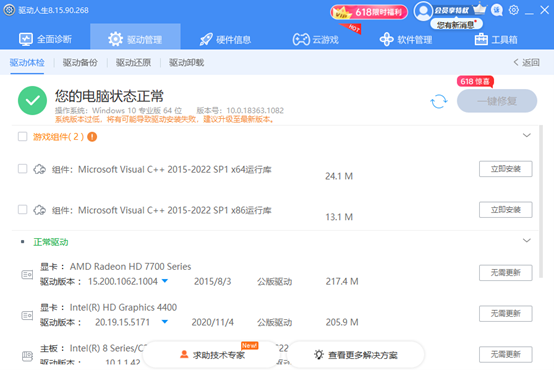Click 求助技术专家 button
The height and width of the screenshot is (370, 554).
tap(212, 355)
